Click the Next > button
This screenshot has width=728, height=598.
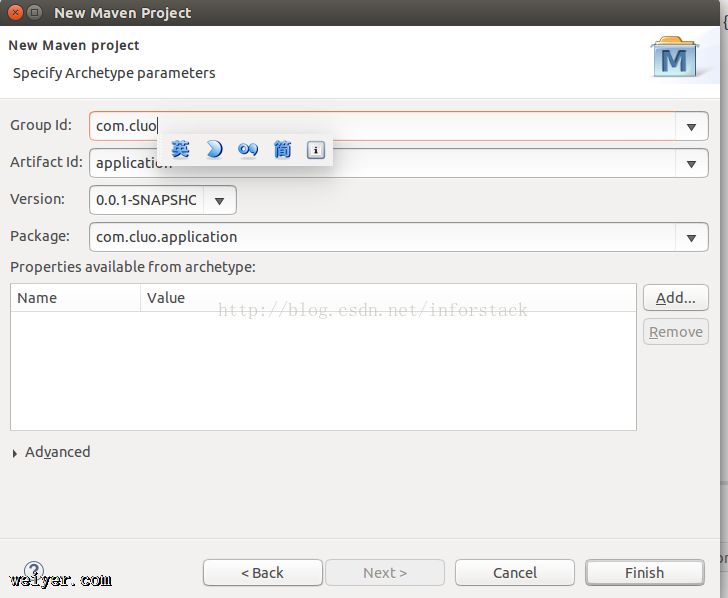coord(385,572)
